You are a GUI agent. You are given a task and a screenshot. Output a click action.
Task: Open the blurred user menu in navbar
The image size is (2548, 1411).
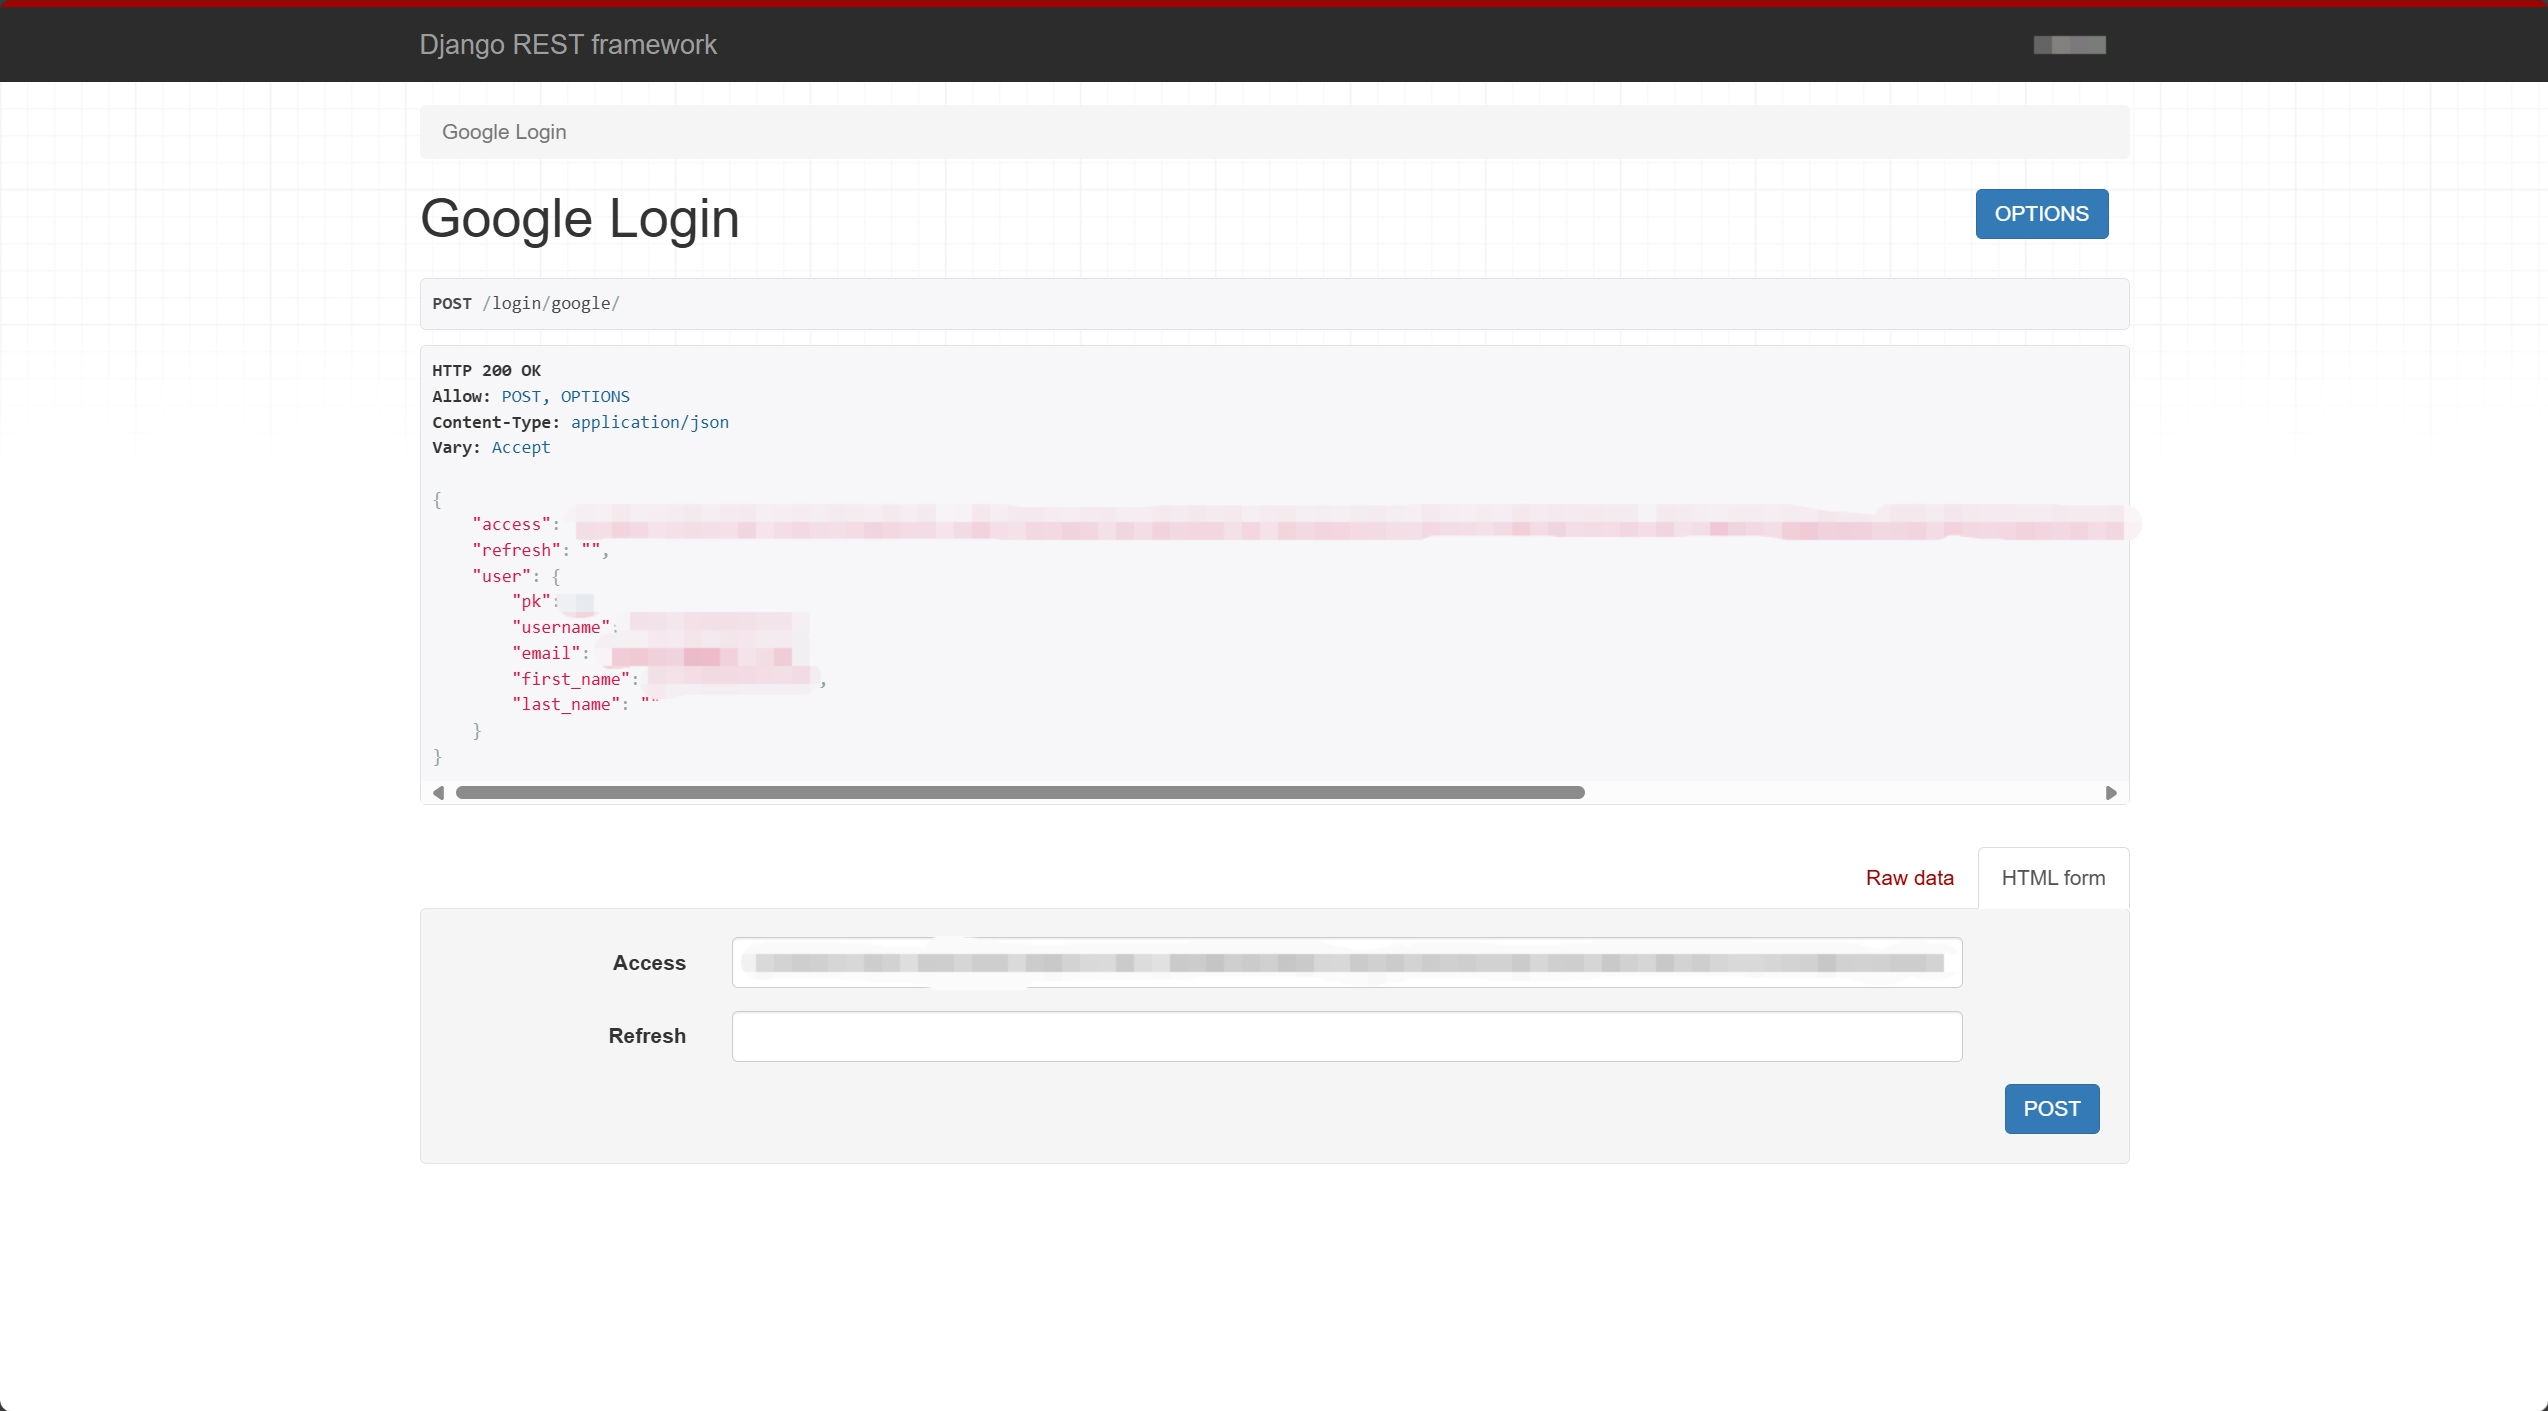2069,45
